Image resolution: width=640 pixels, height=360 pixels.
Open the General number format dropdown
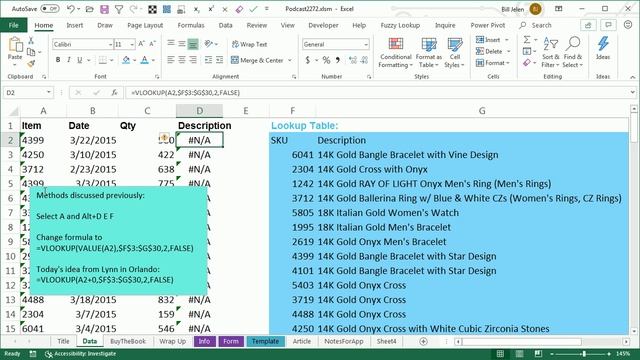(x=365, y=44)
